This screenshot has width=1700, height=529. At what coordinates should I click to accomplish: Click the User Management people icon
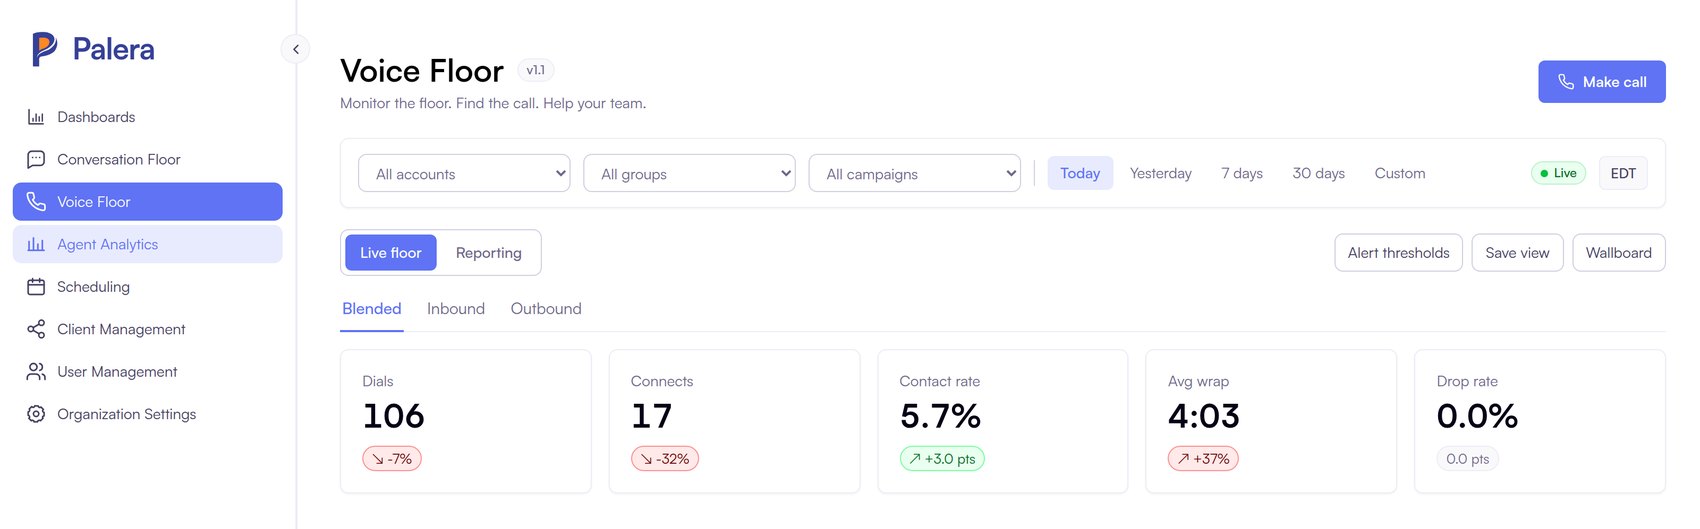click(36, 372)
